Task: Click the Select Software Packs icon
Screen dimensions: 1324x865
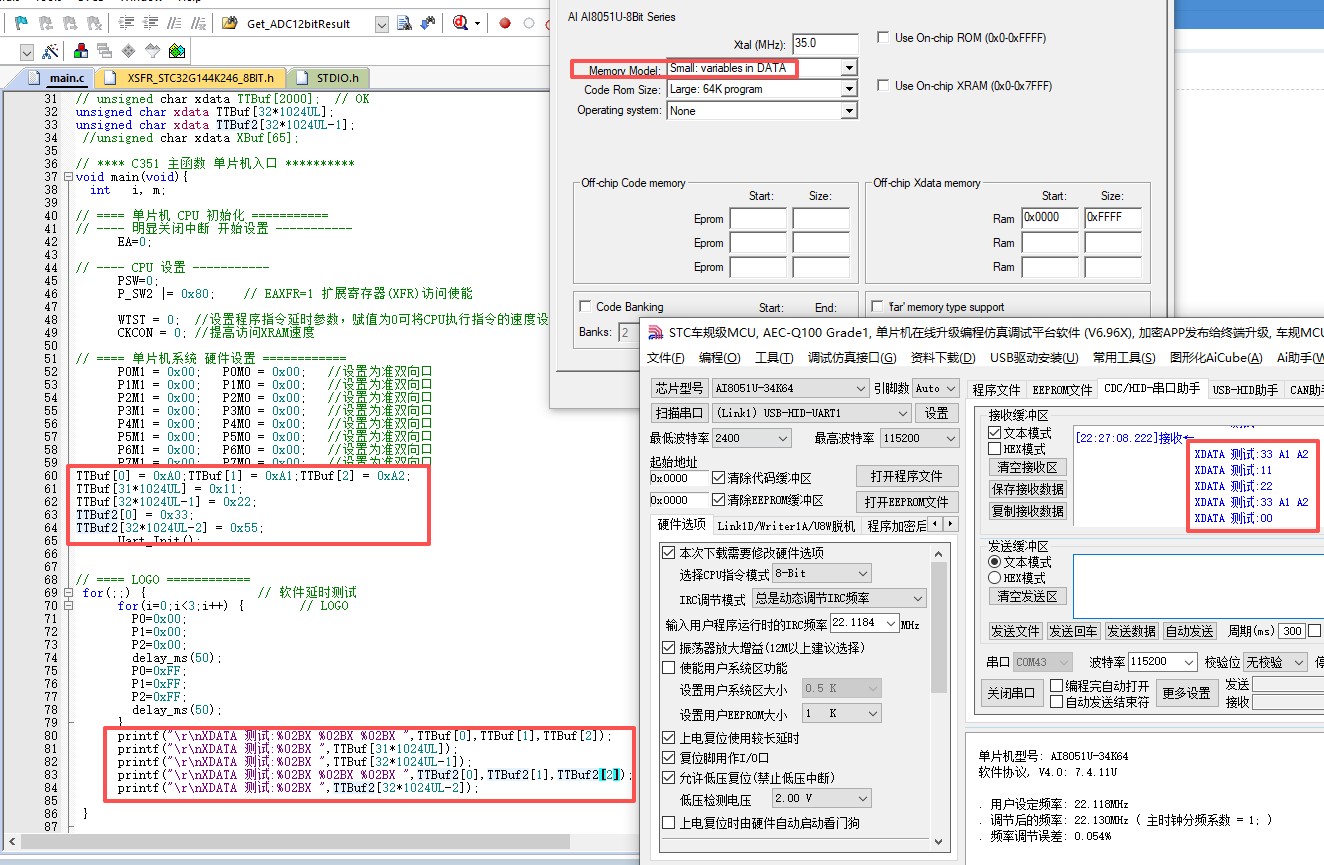Action: point(152,51)
